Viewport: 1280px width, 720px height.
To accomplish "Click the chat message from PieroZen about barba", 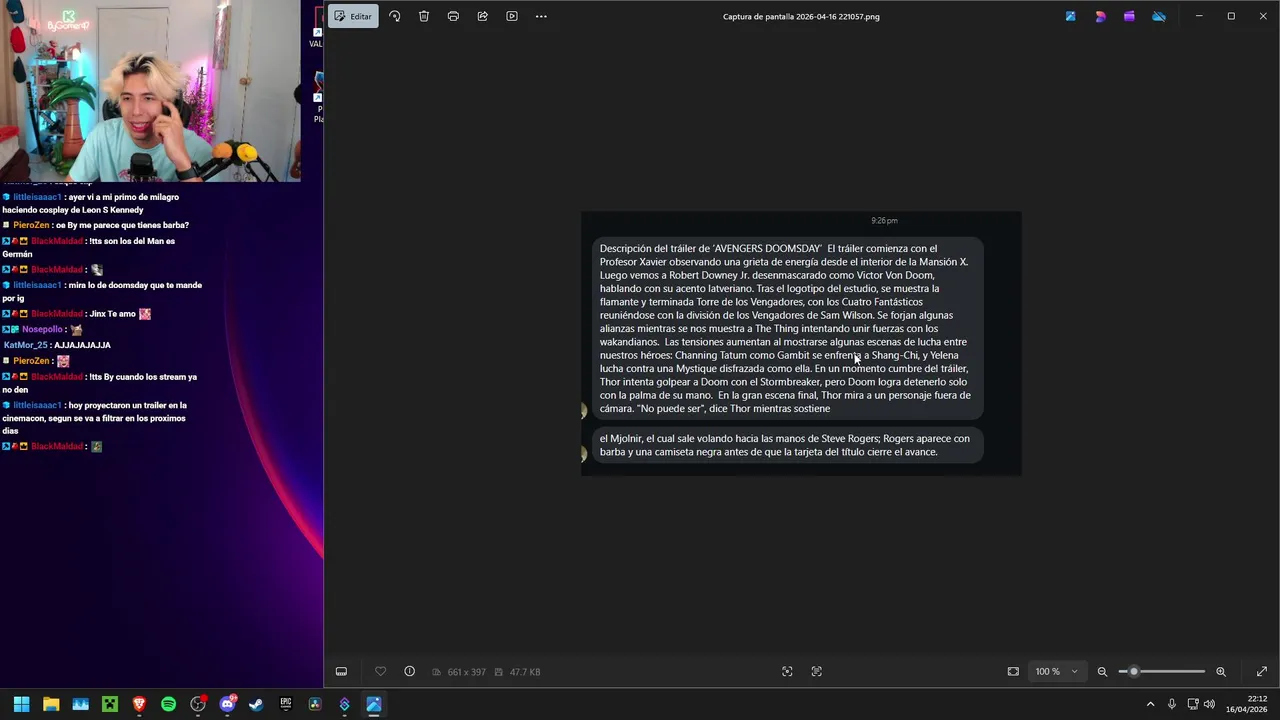I will click(96, 225).
